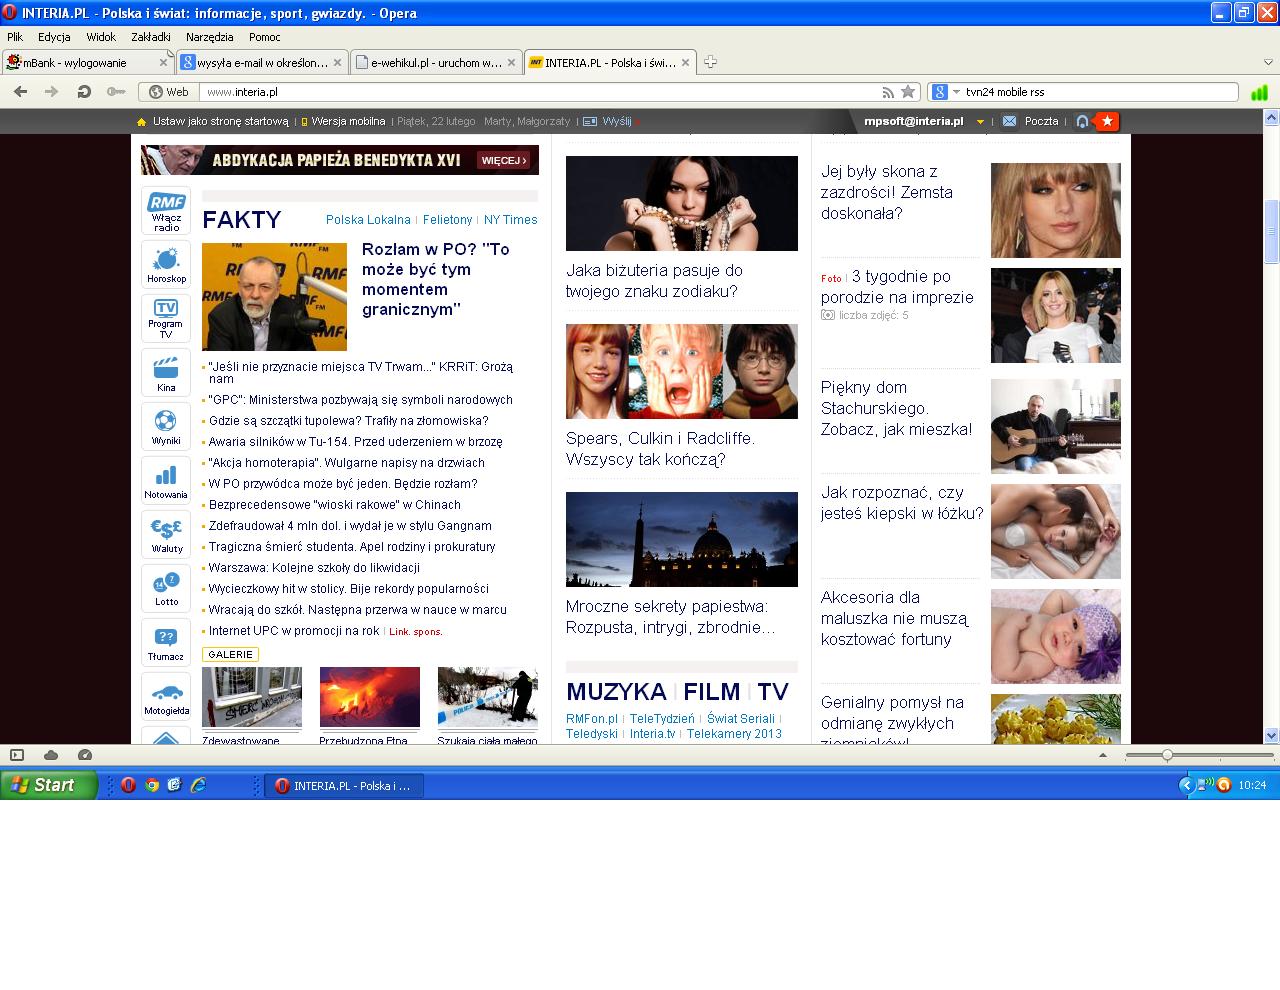Expand the search engine dropdown arrow

click(956, 92)
